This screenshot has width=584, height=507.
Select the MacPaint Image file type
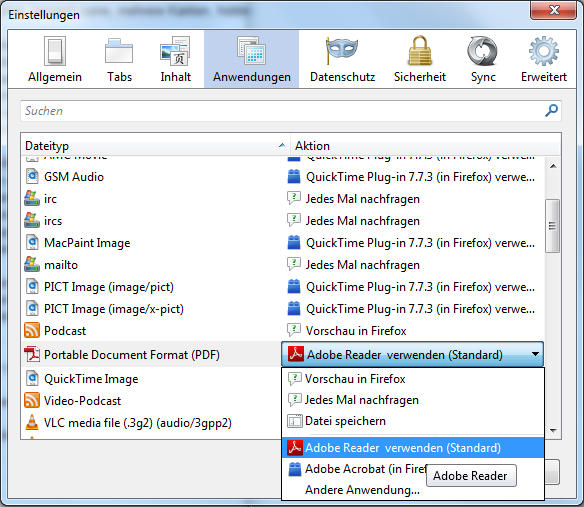click(x=87, y=243)
